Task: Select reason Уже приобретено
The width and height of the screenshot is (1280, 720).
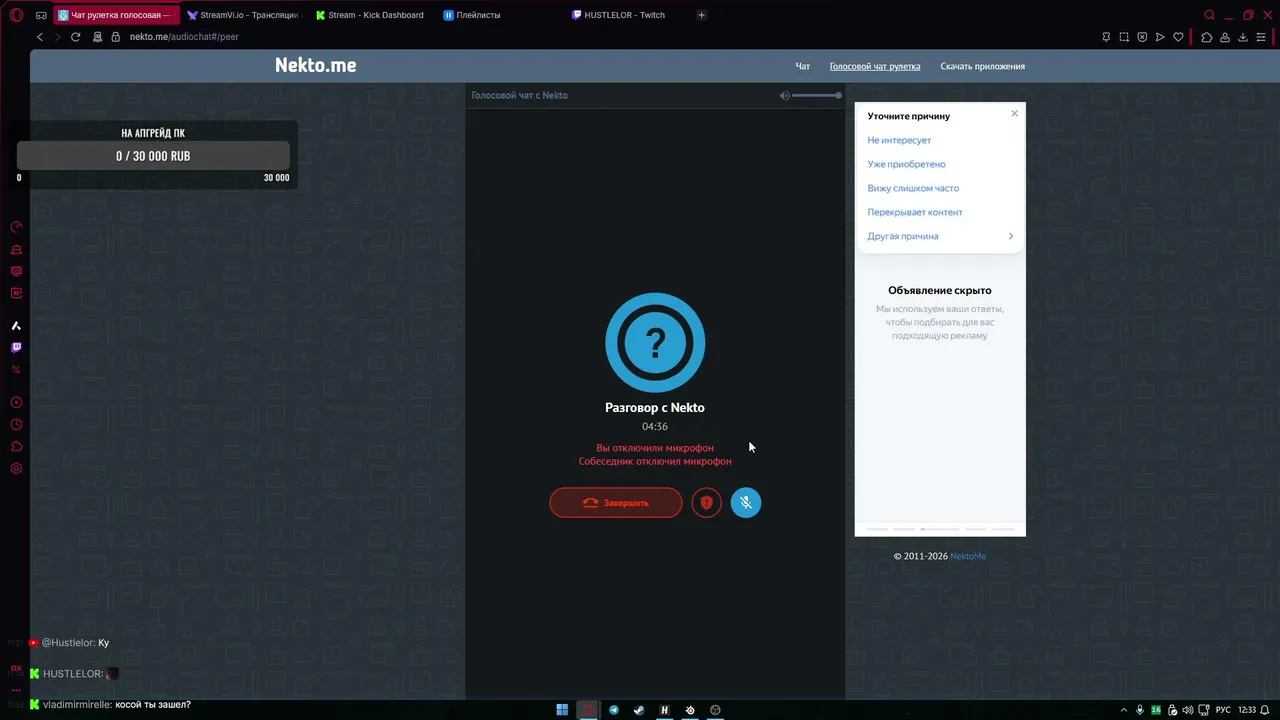Action: click(x=906, y=165)
